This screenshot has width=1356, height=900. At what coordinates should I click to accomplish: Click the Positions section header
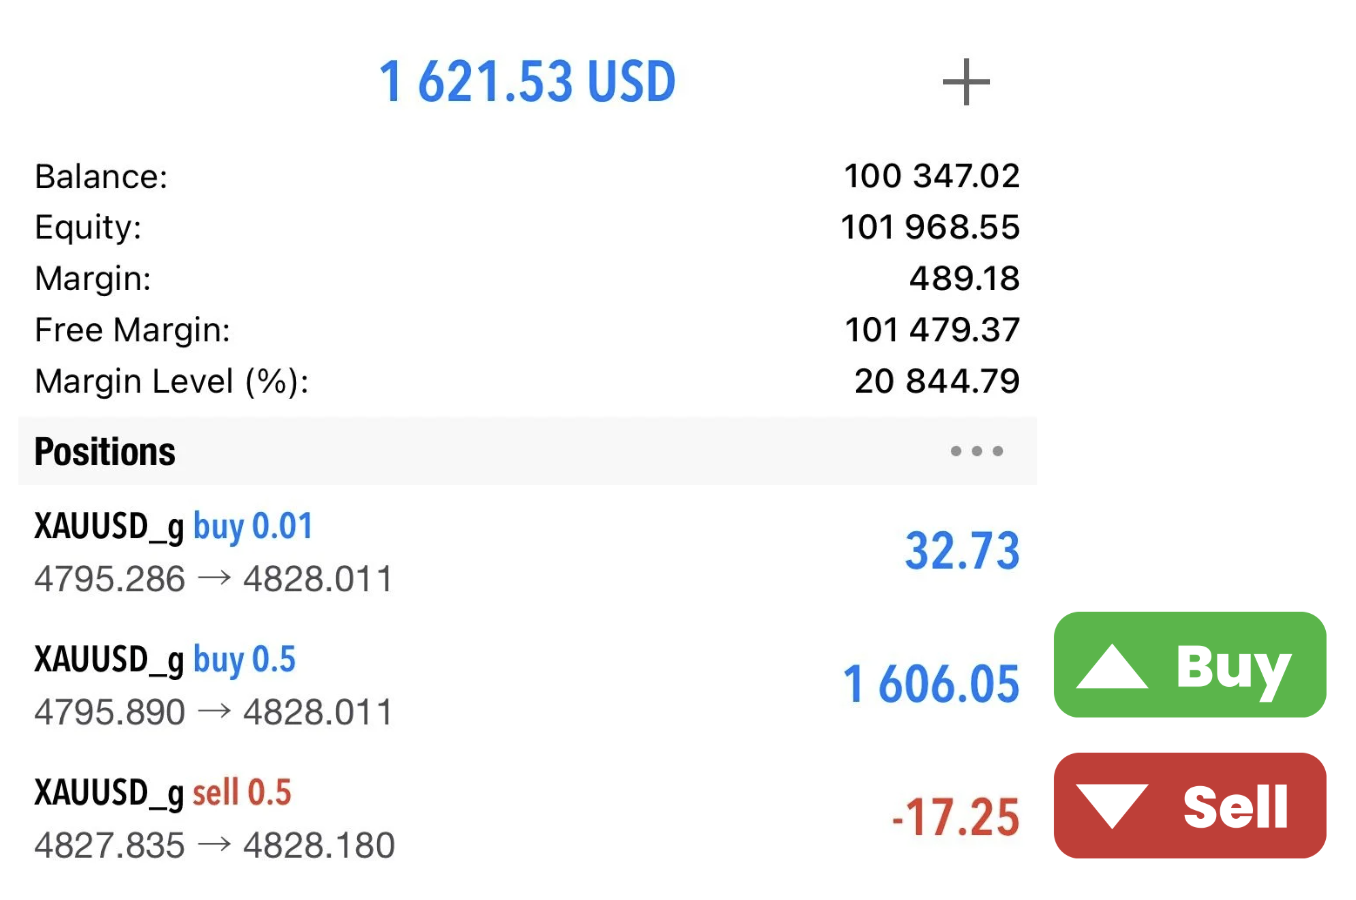point(105,452)
